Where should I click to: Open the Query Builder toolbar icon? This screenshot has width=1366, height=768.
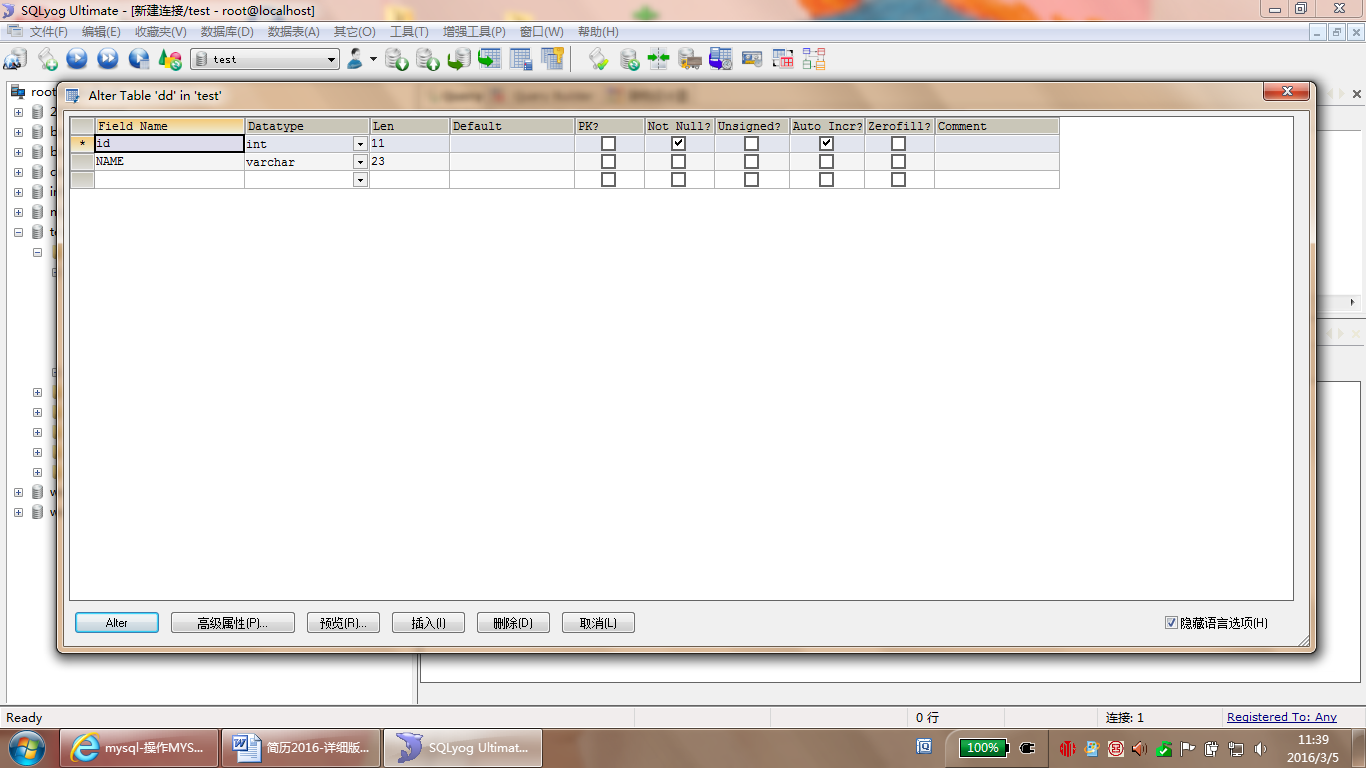[x=783, y=59]
